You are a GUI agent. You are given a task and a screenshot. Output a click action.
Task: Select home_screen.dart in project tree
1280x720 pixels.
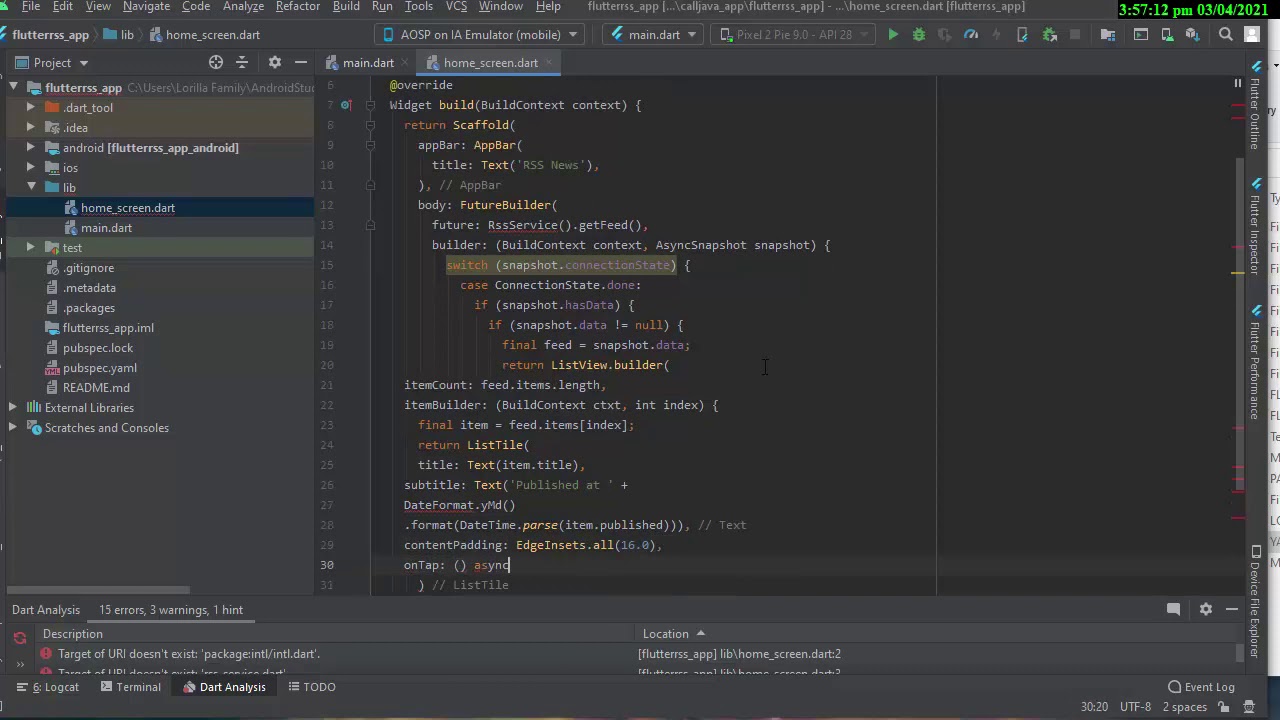click(x=128, y=208)
